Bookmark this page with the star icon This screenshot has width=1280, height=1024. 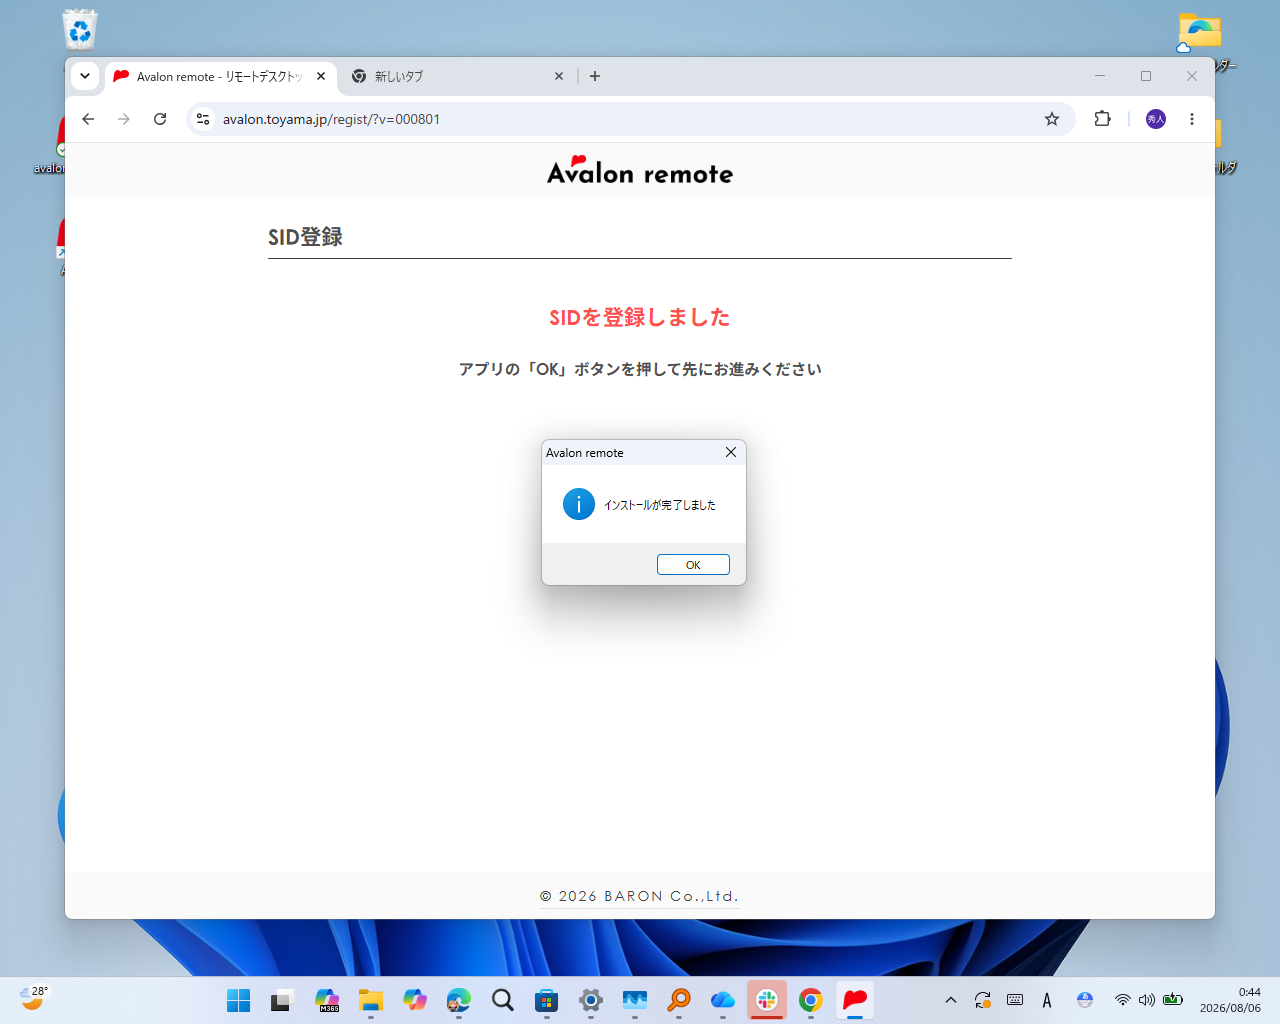click(1052, 119)
